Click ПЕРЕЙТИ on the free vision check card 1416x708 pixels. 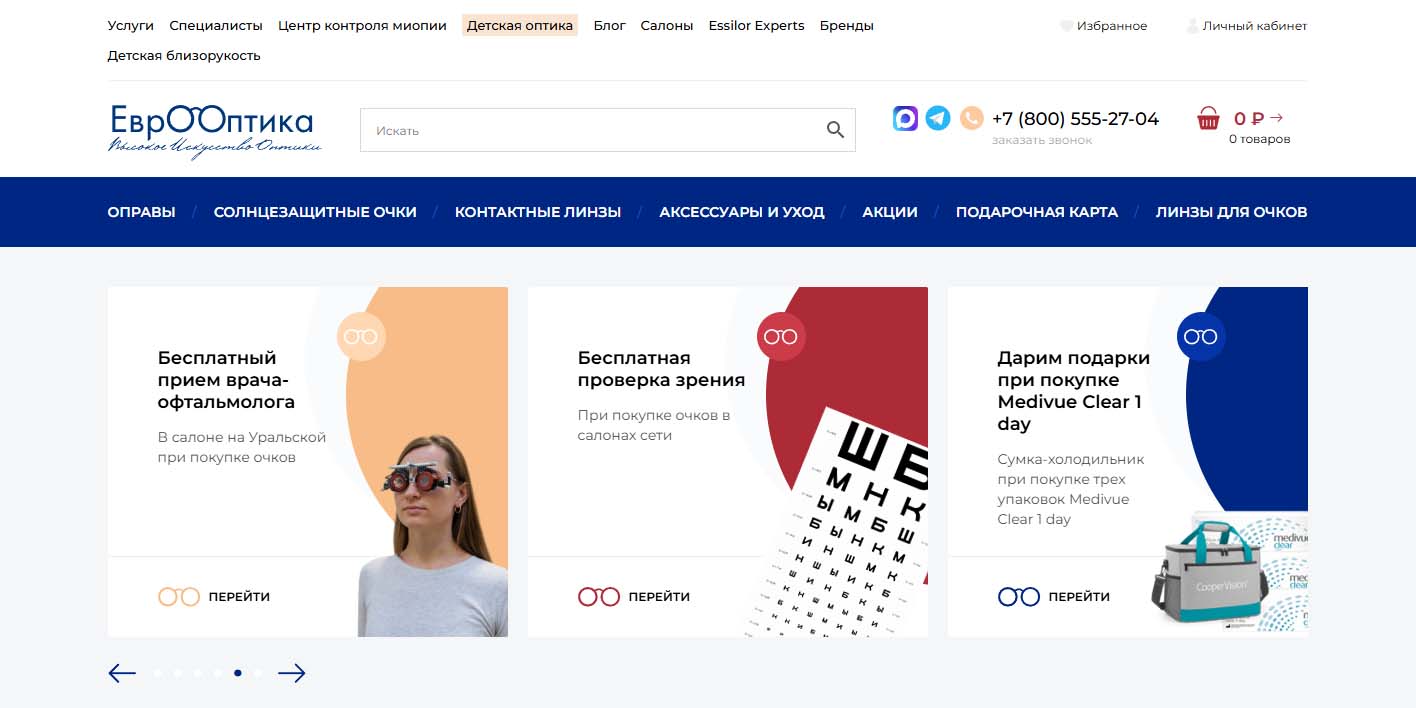(x=659, y=597)
